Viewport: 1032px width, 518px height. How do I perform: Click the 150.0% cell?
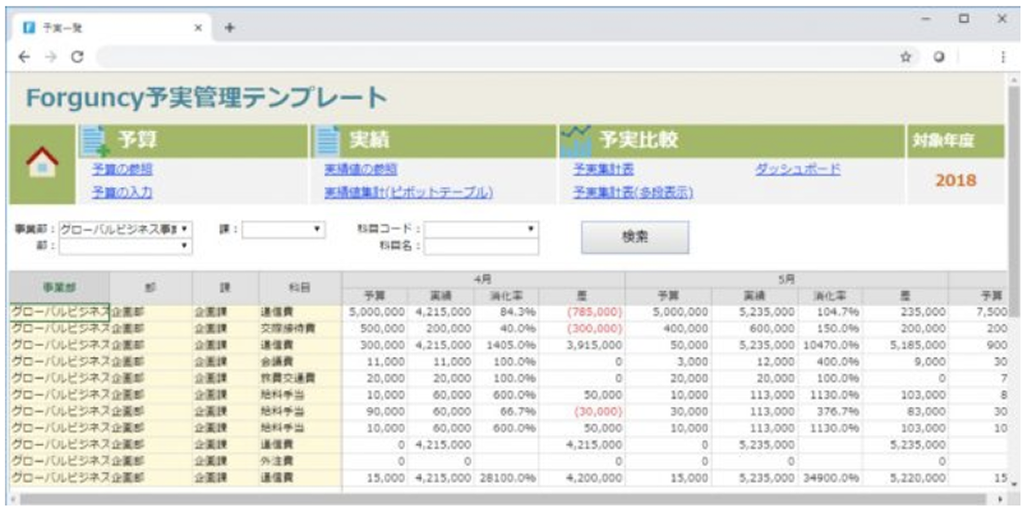[x=830, y=328]
